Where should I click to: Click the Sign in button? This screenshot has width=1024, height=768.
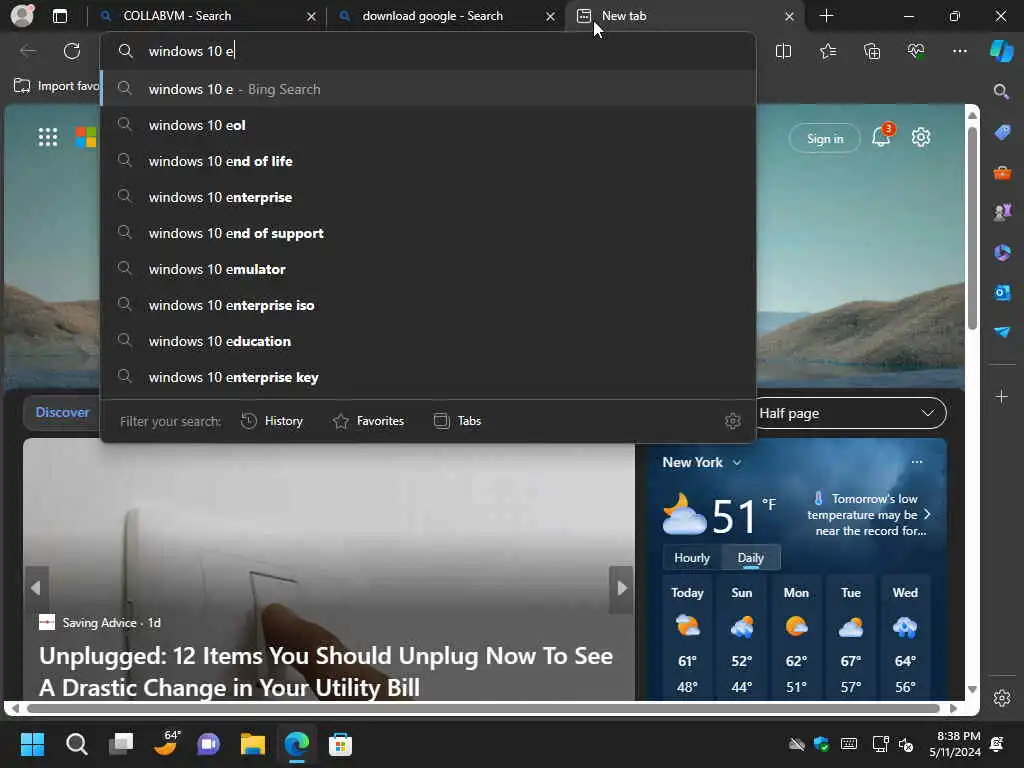pos(825,138)
